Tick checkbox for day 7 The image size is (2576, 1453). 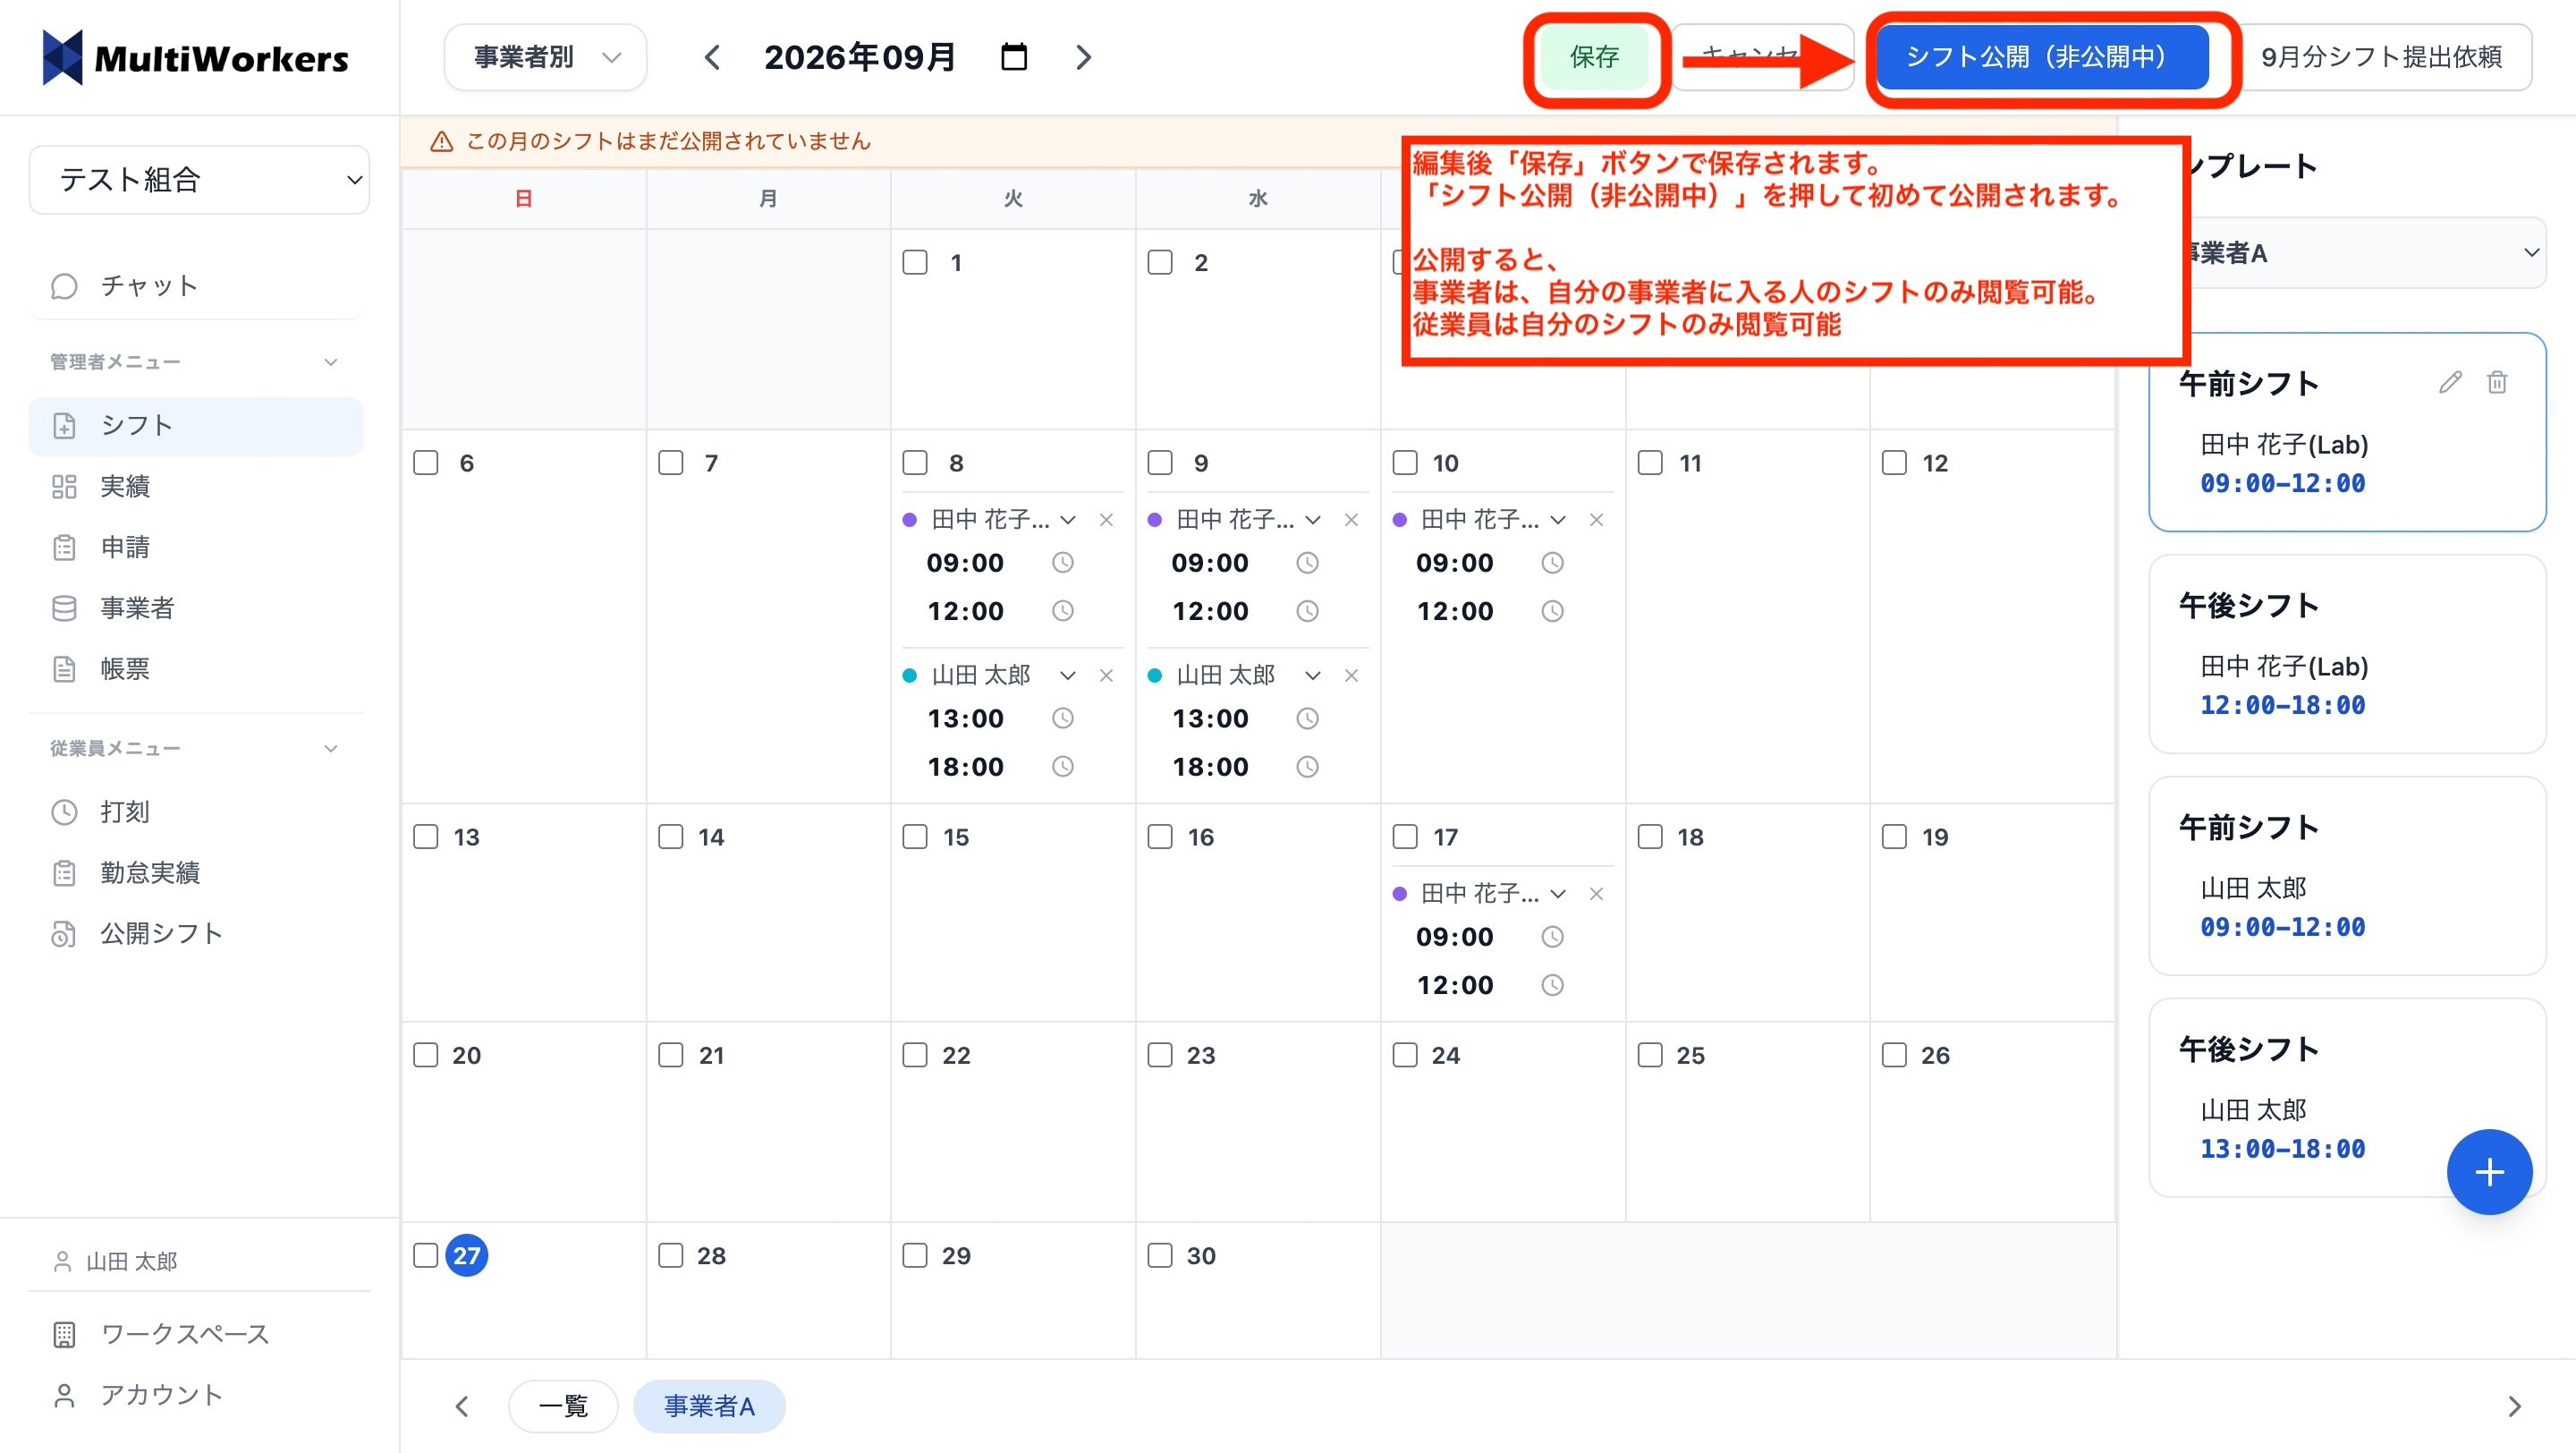point(670,463)
